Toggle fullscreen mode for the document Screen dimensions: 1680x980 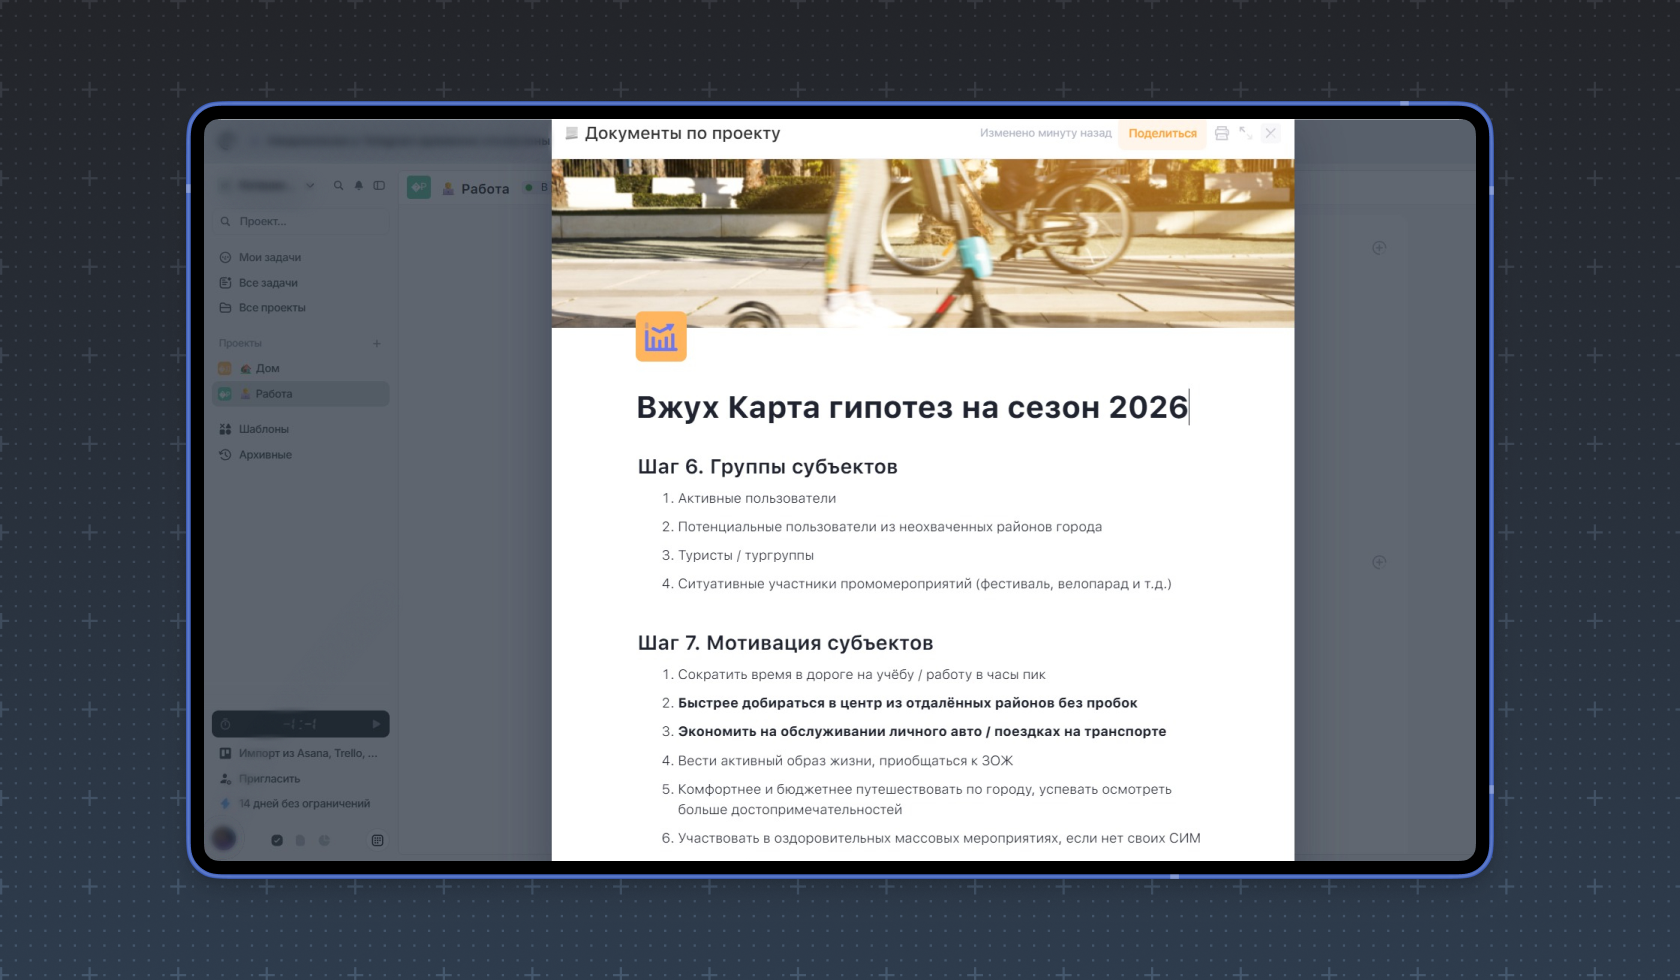[x=1246, y=133]
